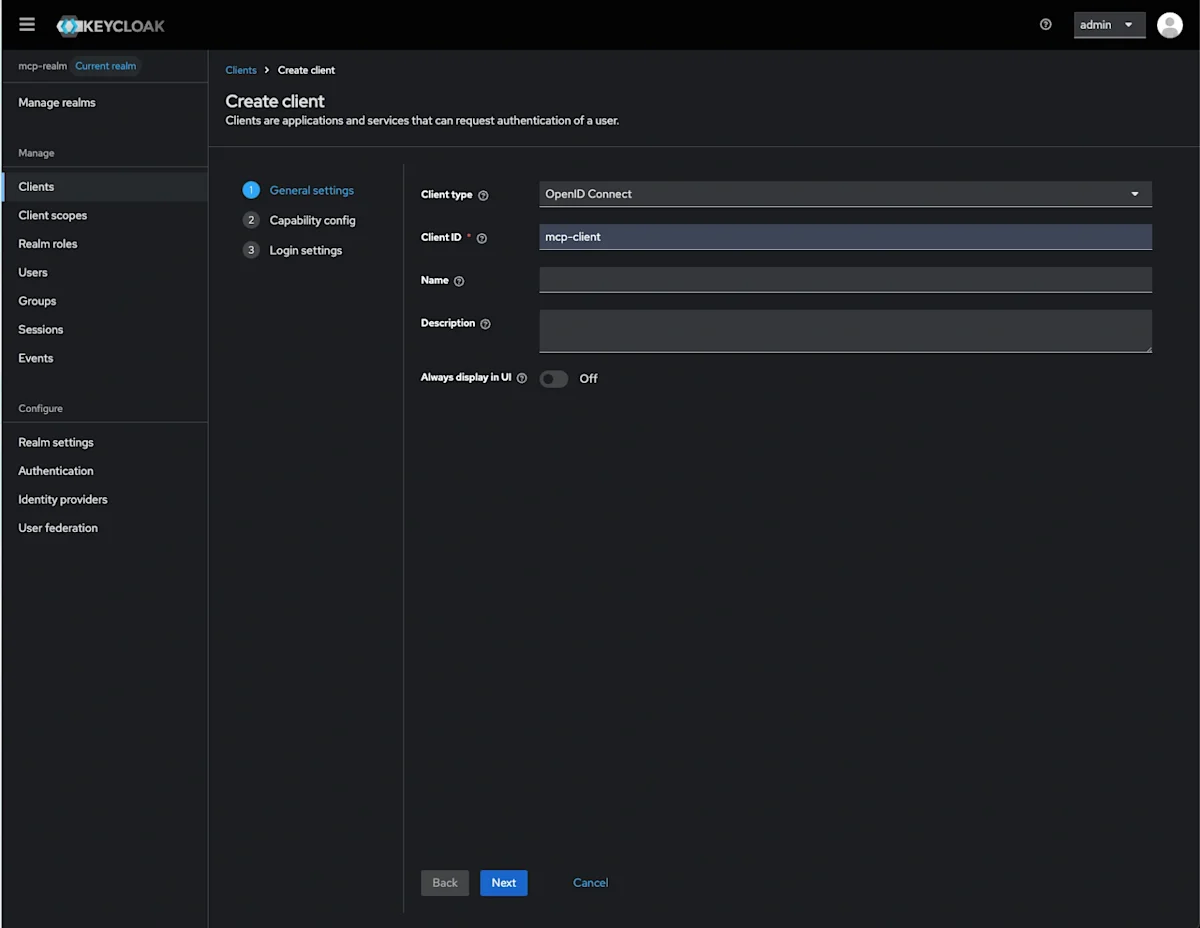Screen dimensions: 1200x928
Task: Click the Next button
Action: [504, 883]
